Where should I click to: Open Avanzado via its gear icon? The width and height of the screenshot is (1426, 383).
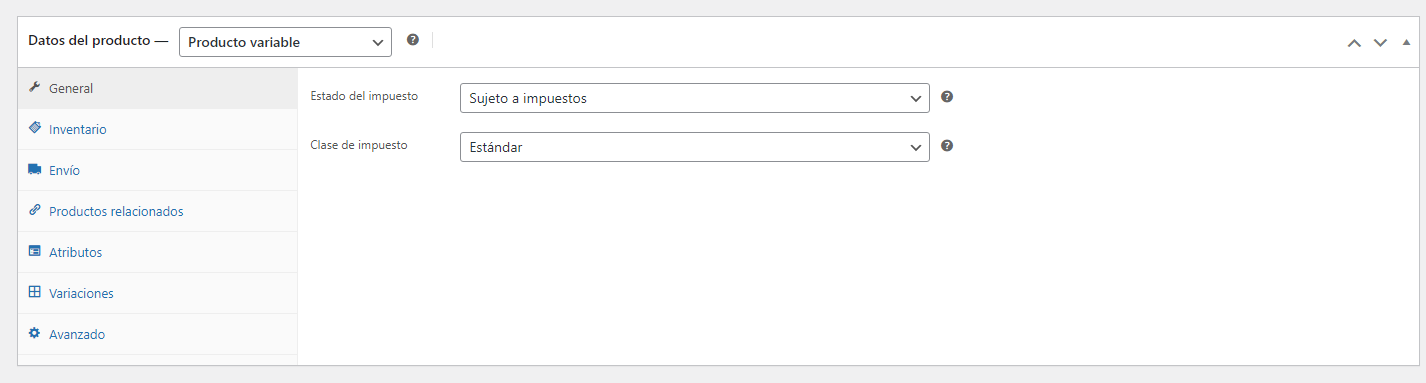tap(34, 333)
